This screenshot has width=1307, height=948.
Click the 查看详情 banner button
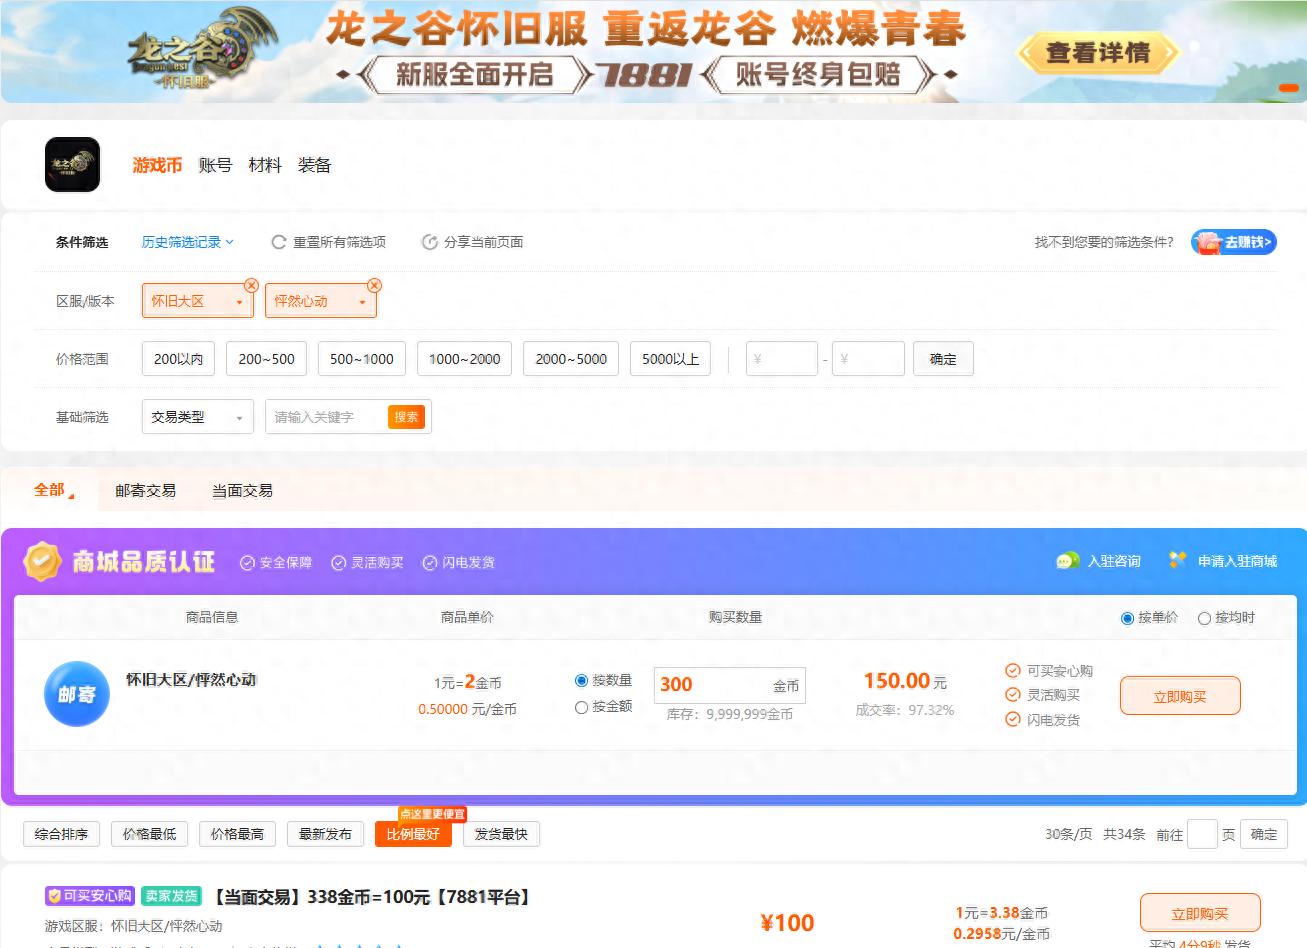click(1098, 54)
